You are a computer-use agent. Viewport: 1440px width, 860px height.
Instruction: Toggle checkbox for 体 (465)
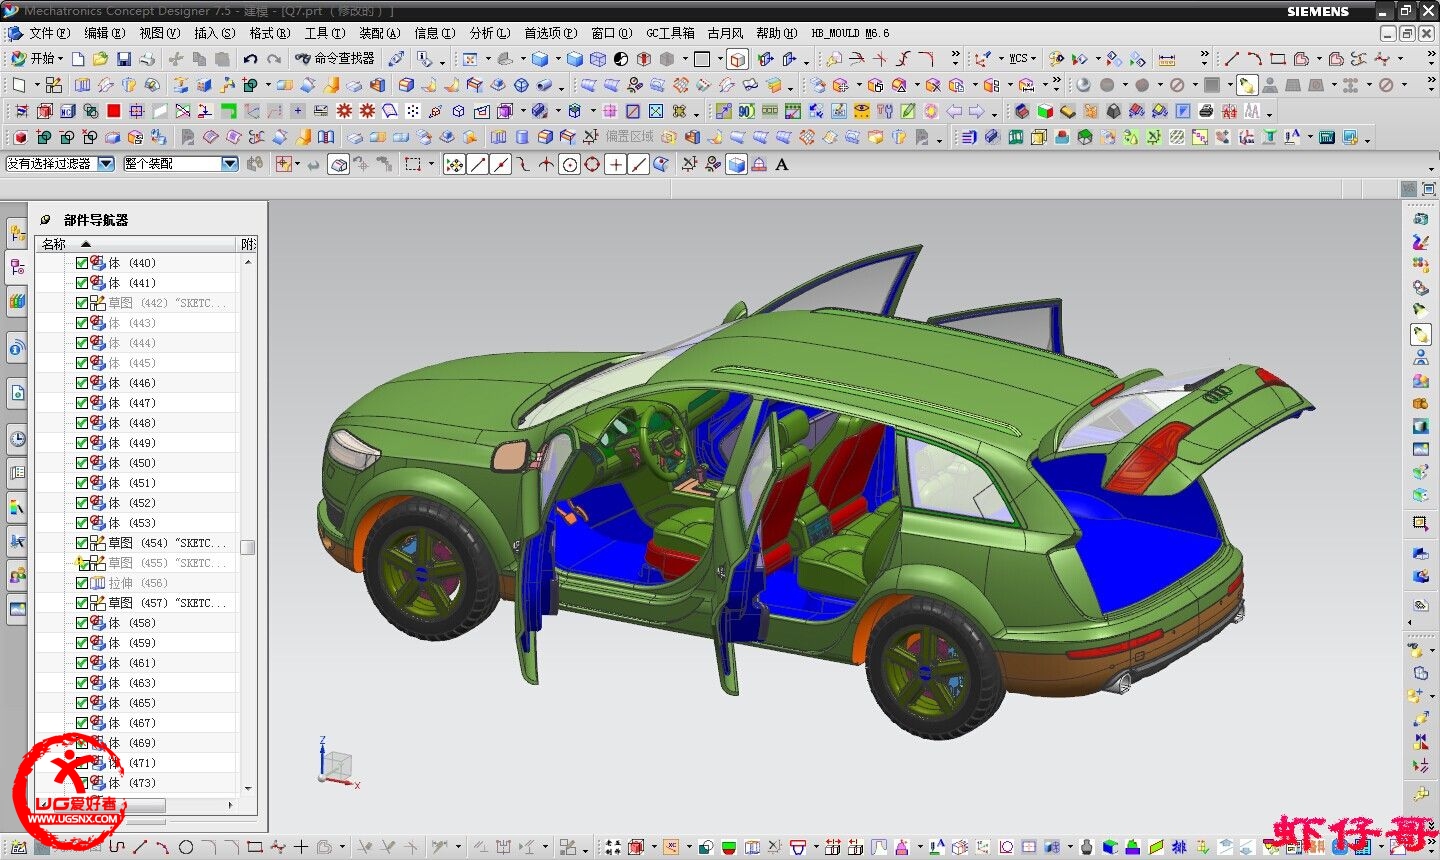(x=82, y=703)
